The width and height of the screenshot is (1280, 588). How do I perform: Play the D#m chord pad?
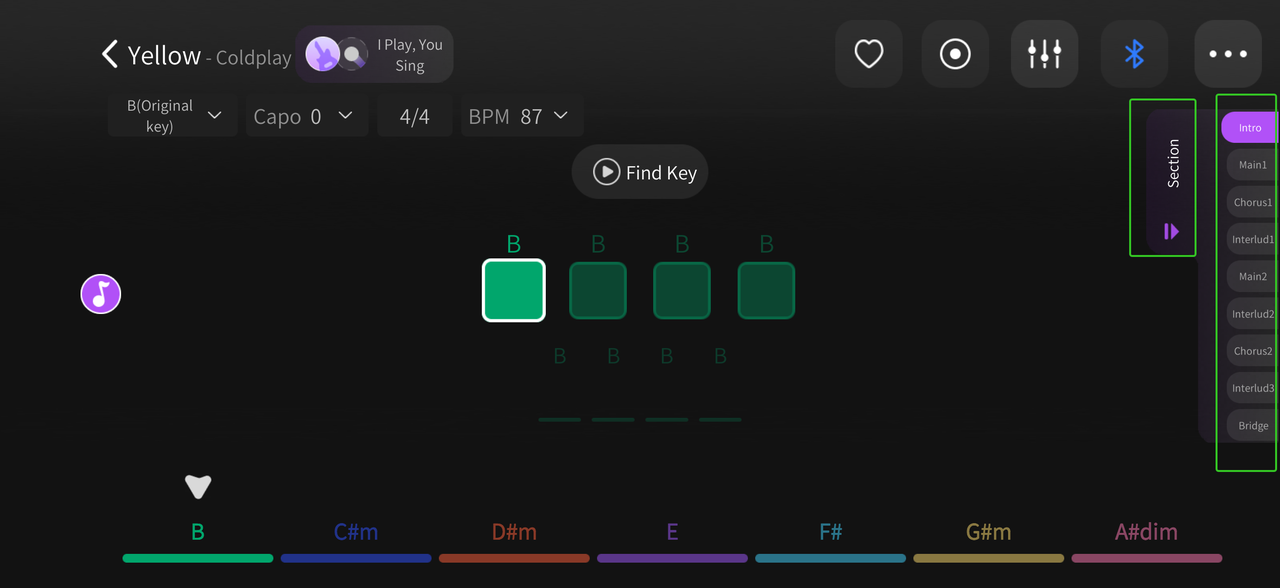(x=514, y=540)
